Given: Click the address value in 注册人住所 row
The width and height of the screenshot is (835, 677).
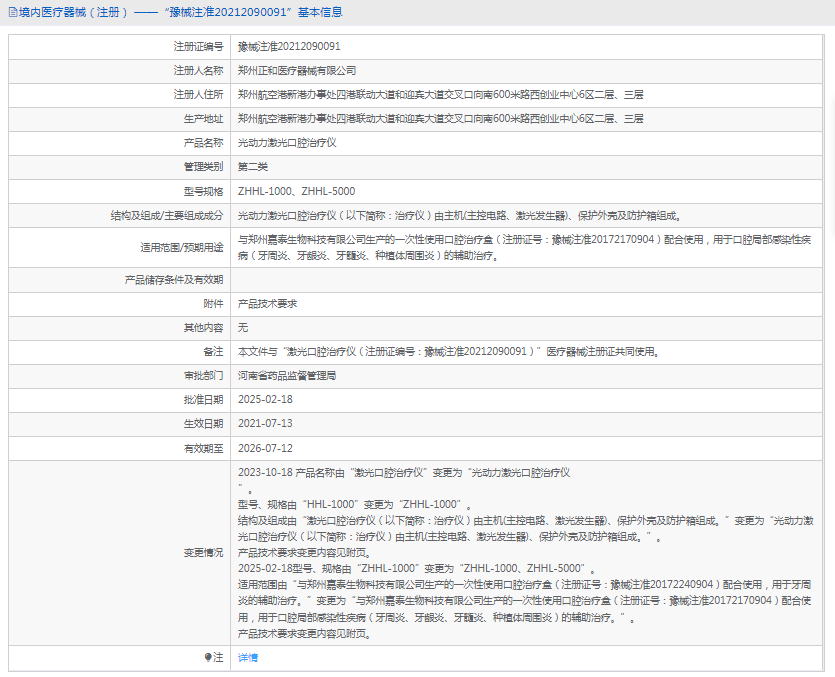Looking at the screenshot, I should click(x=440, y=95).
